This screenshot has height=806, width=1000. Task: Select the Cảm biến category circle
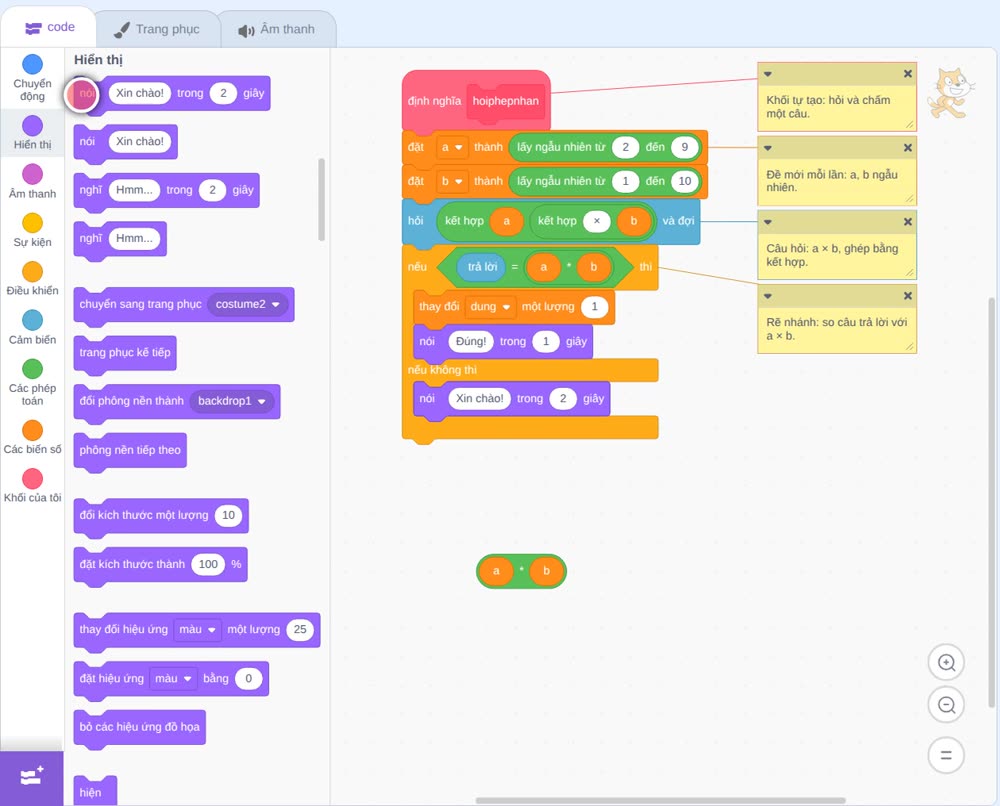(x=33, y=320)
